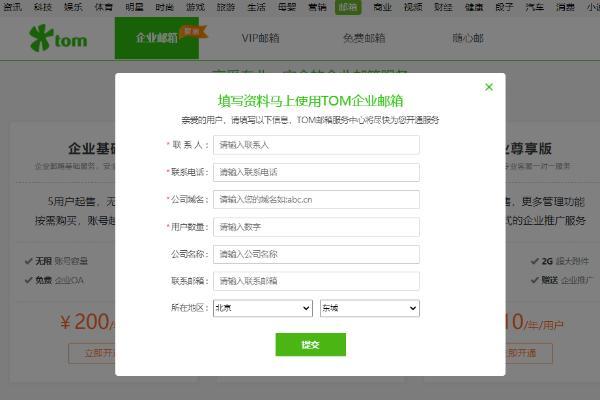Open the 企业邮箱 tab
The height and width of the screenshot is (400, 600).
click(x=157, y=38)
